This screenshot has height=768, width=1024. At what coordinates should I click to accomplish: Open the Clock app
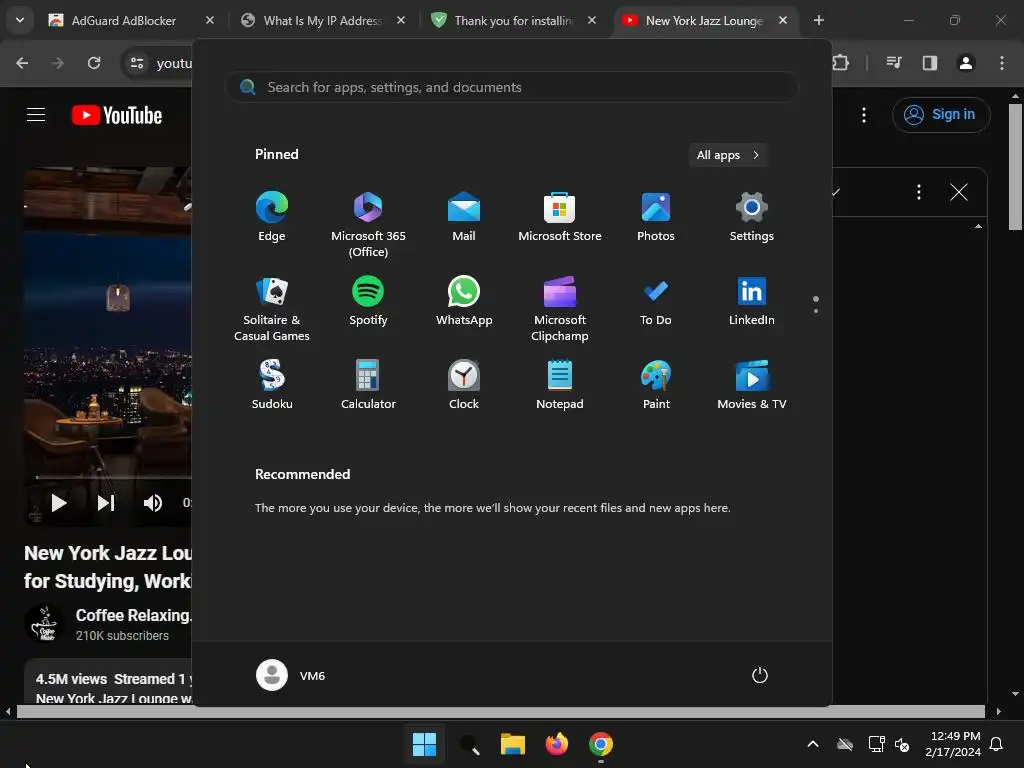coord(464,385)
